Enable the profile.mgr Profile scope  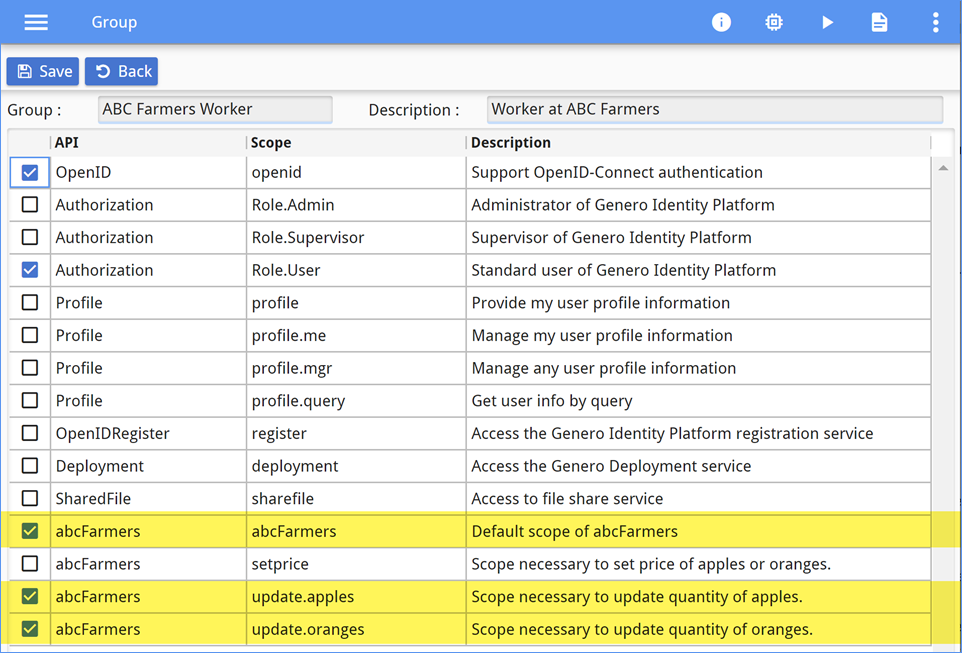coord(29,367)
